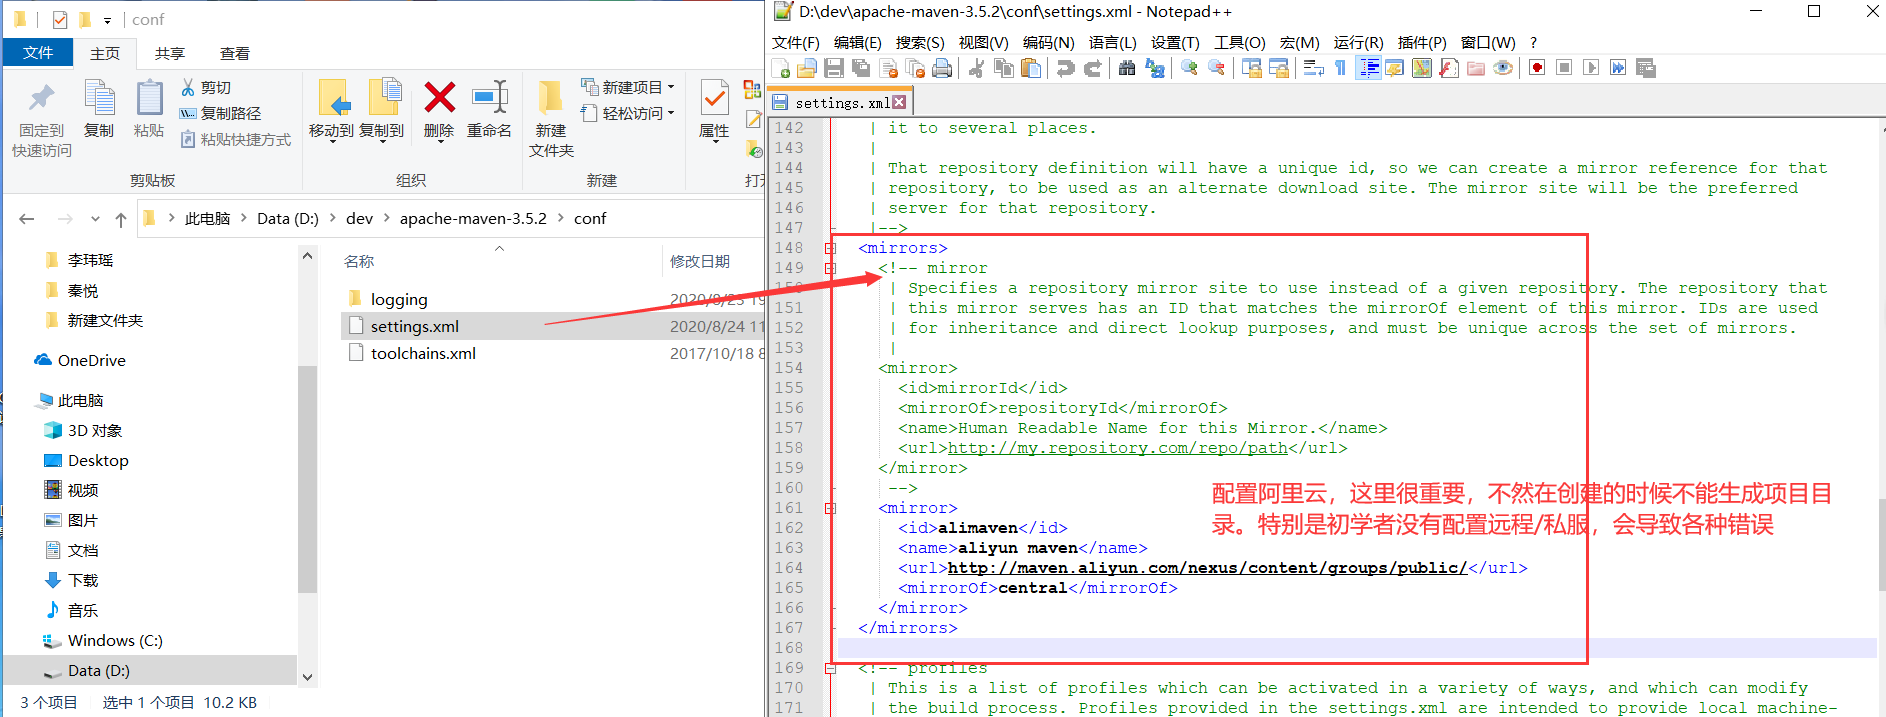This screenshot has height=717, width=1886.
Task: Collapse the profiles comment fold at line 169
Action: (830, 668)
